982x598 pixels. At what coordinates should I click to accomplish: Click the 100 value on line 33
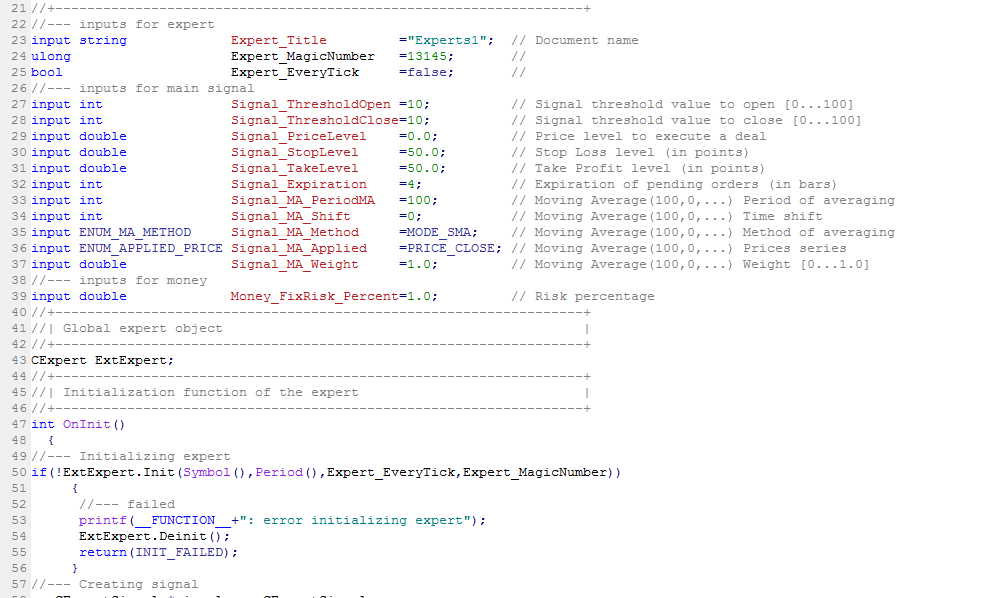419,200
